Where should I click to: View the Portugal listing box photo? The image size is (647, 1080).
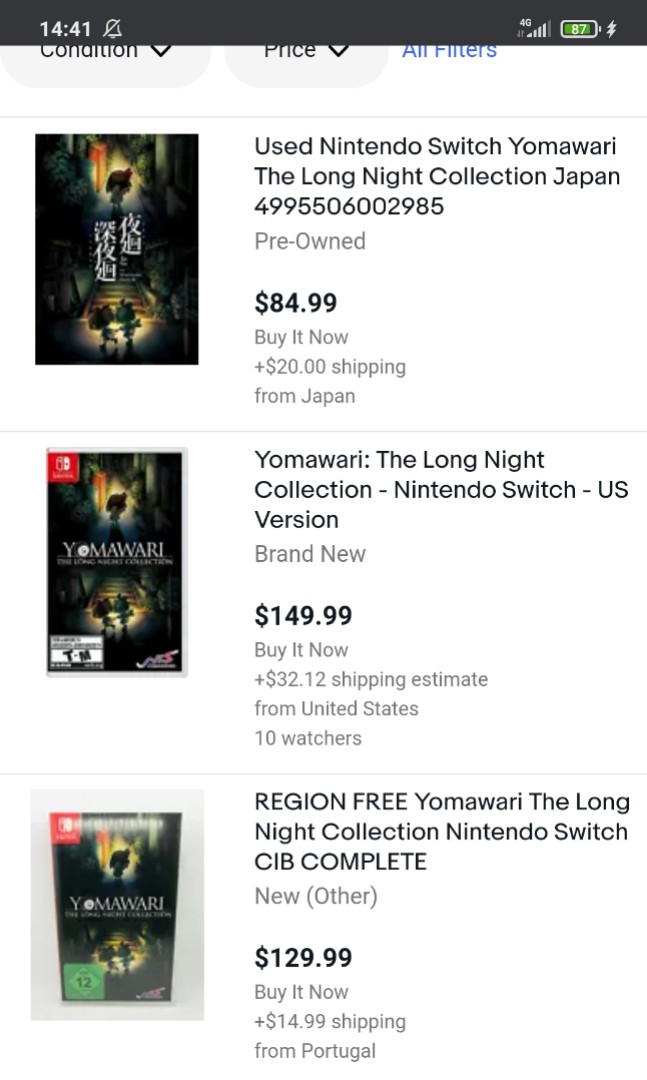(116, 904)
